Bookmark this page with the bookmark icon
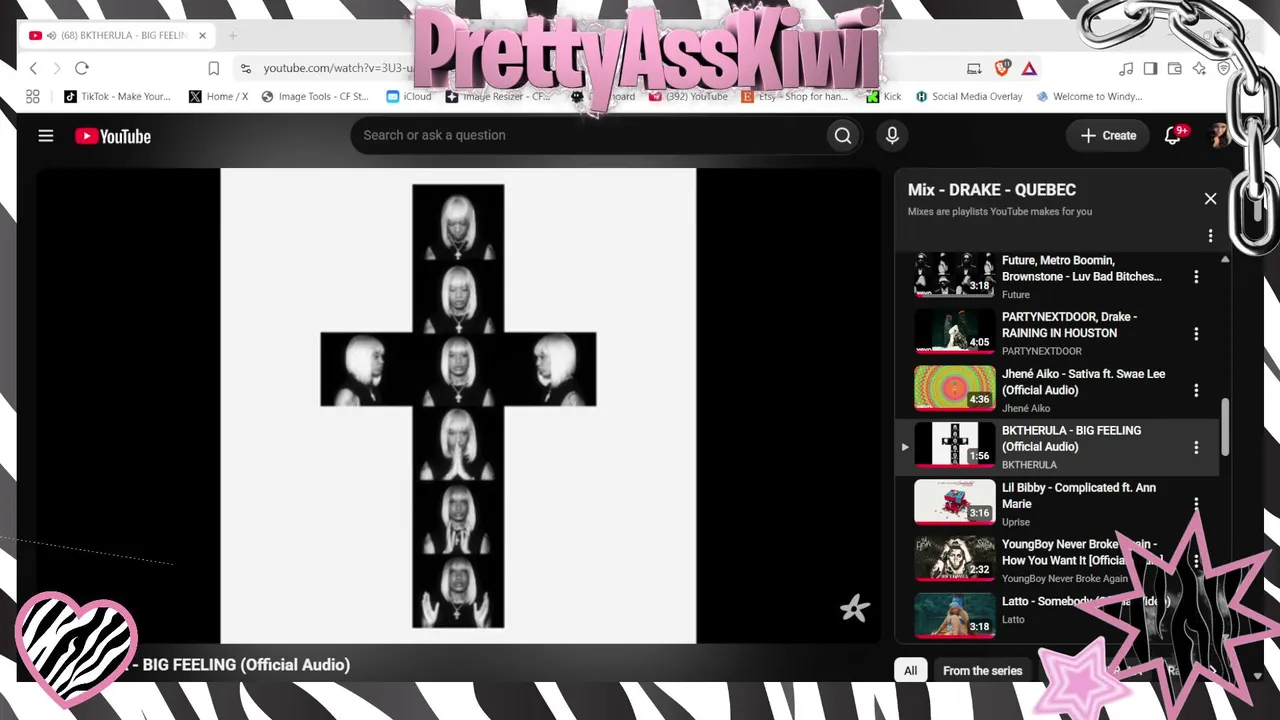The image size is (1280, 720). click(x=213, y=68)
